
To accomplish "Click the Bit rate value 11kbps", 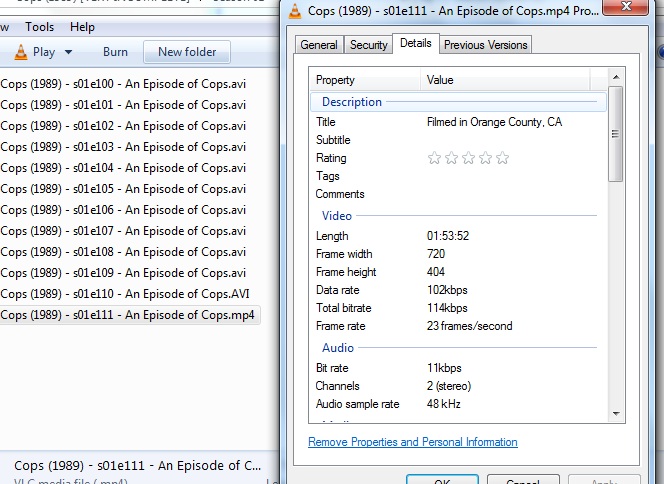I will tap(444, 368).
